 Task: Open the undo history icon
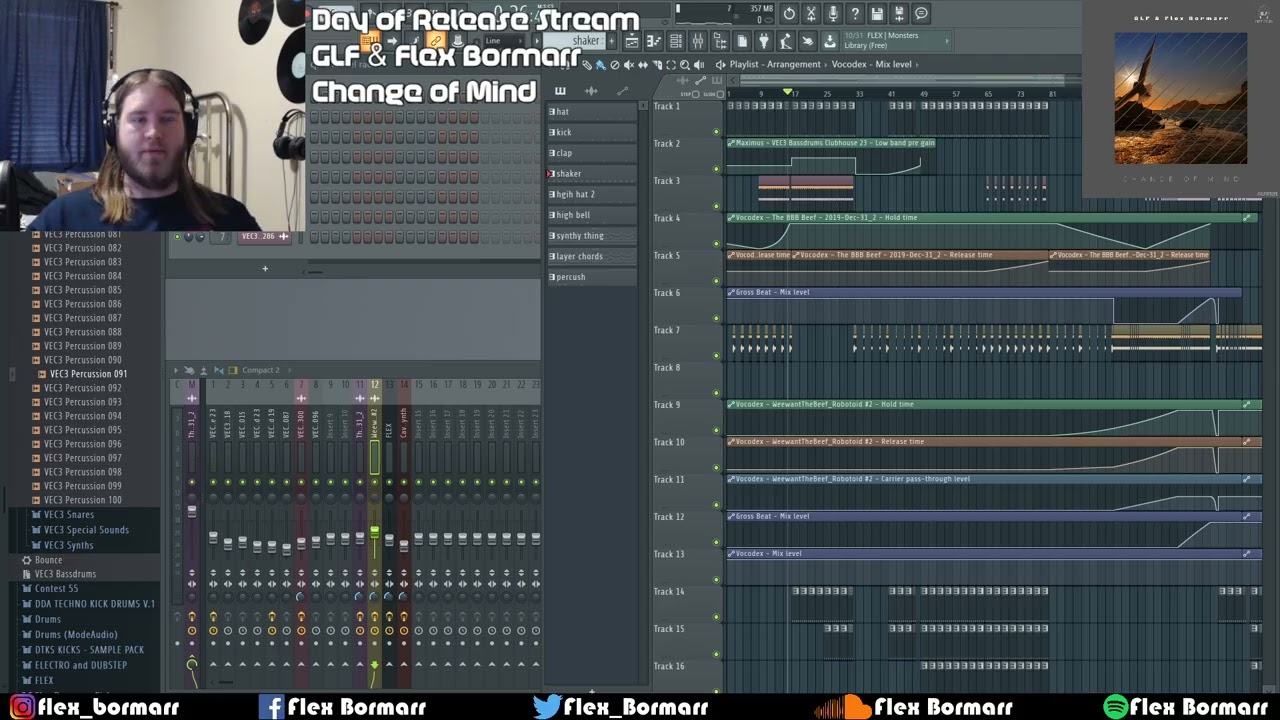click(x=789, y=14)
